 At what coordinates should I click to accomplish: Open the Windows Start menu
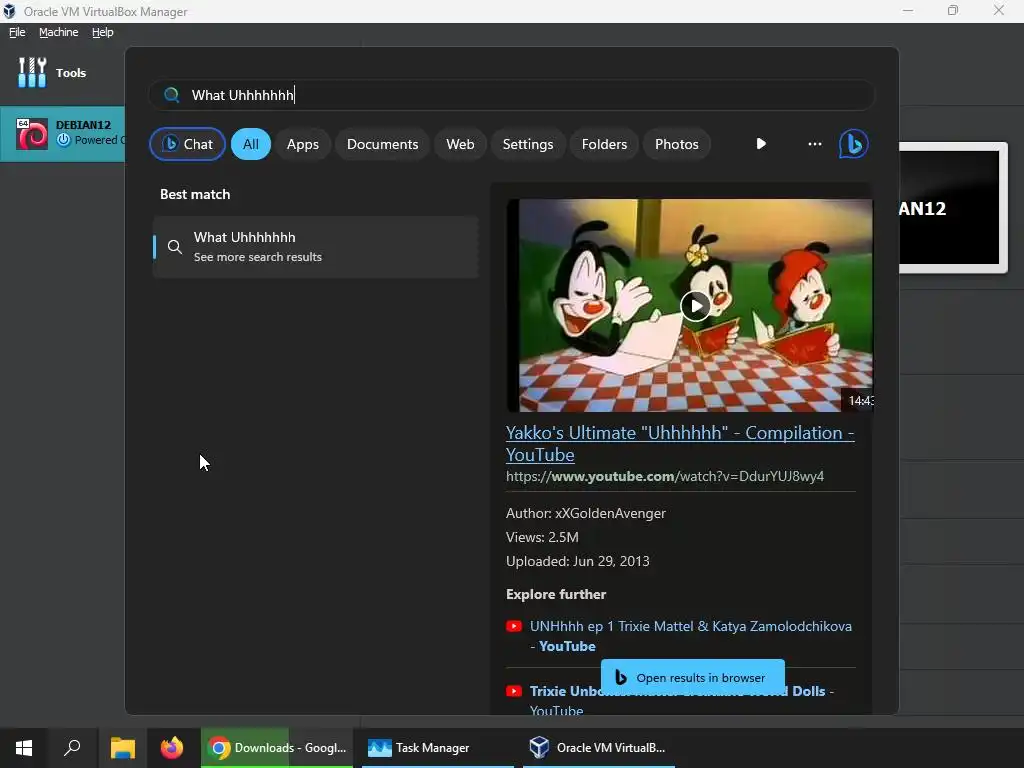(x=24, y=748)
